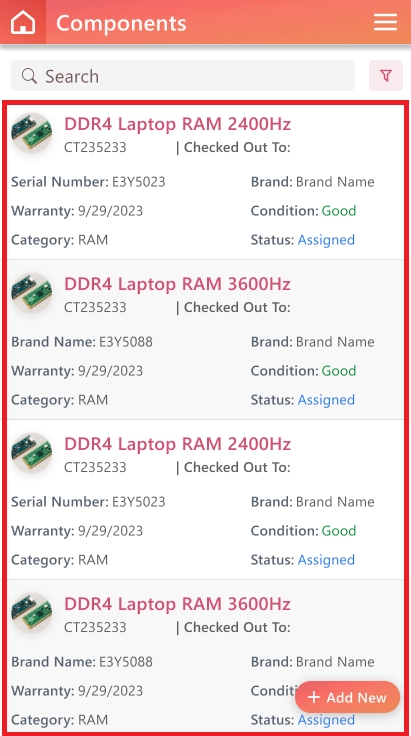411x736 pixels.
Task: Click Assigned status of third component
Action: coord(326,560)
